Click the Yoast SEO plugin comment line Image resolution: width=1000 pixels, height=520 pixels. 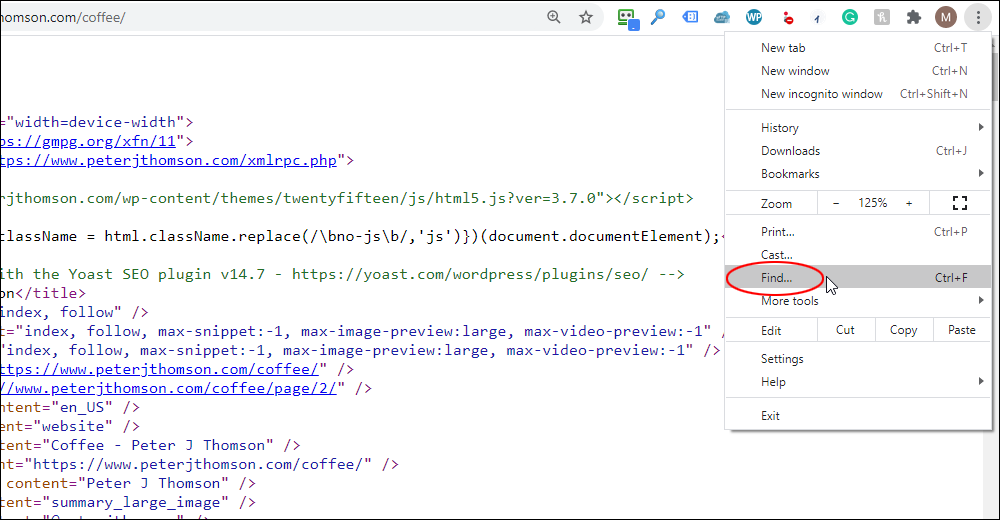coord(342,274)
